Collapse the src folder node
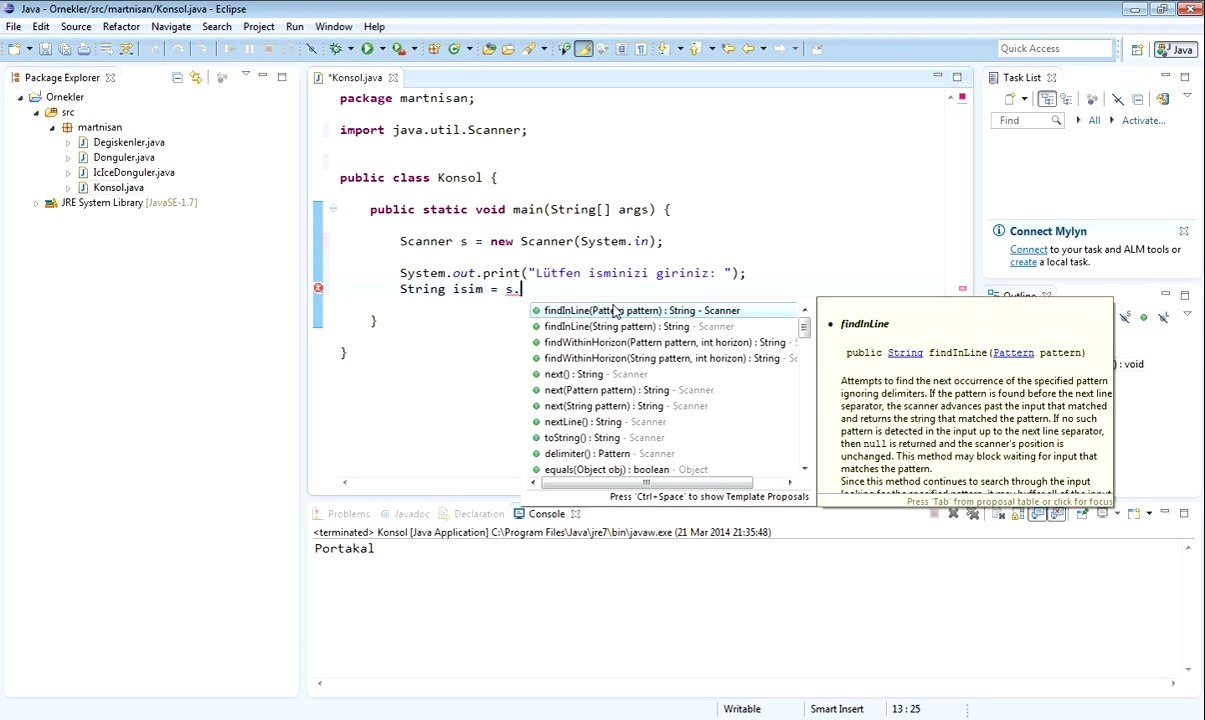Screen dimensions: 1205x720 pyautogui.click(x=36, y=112)
